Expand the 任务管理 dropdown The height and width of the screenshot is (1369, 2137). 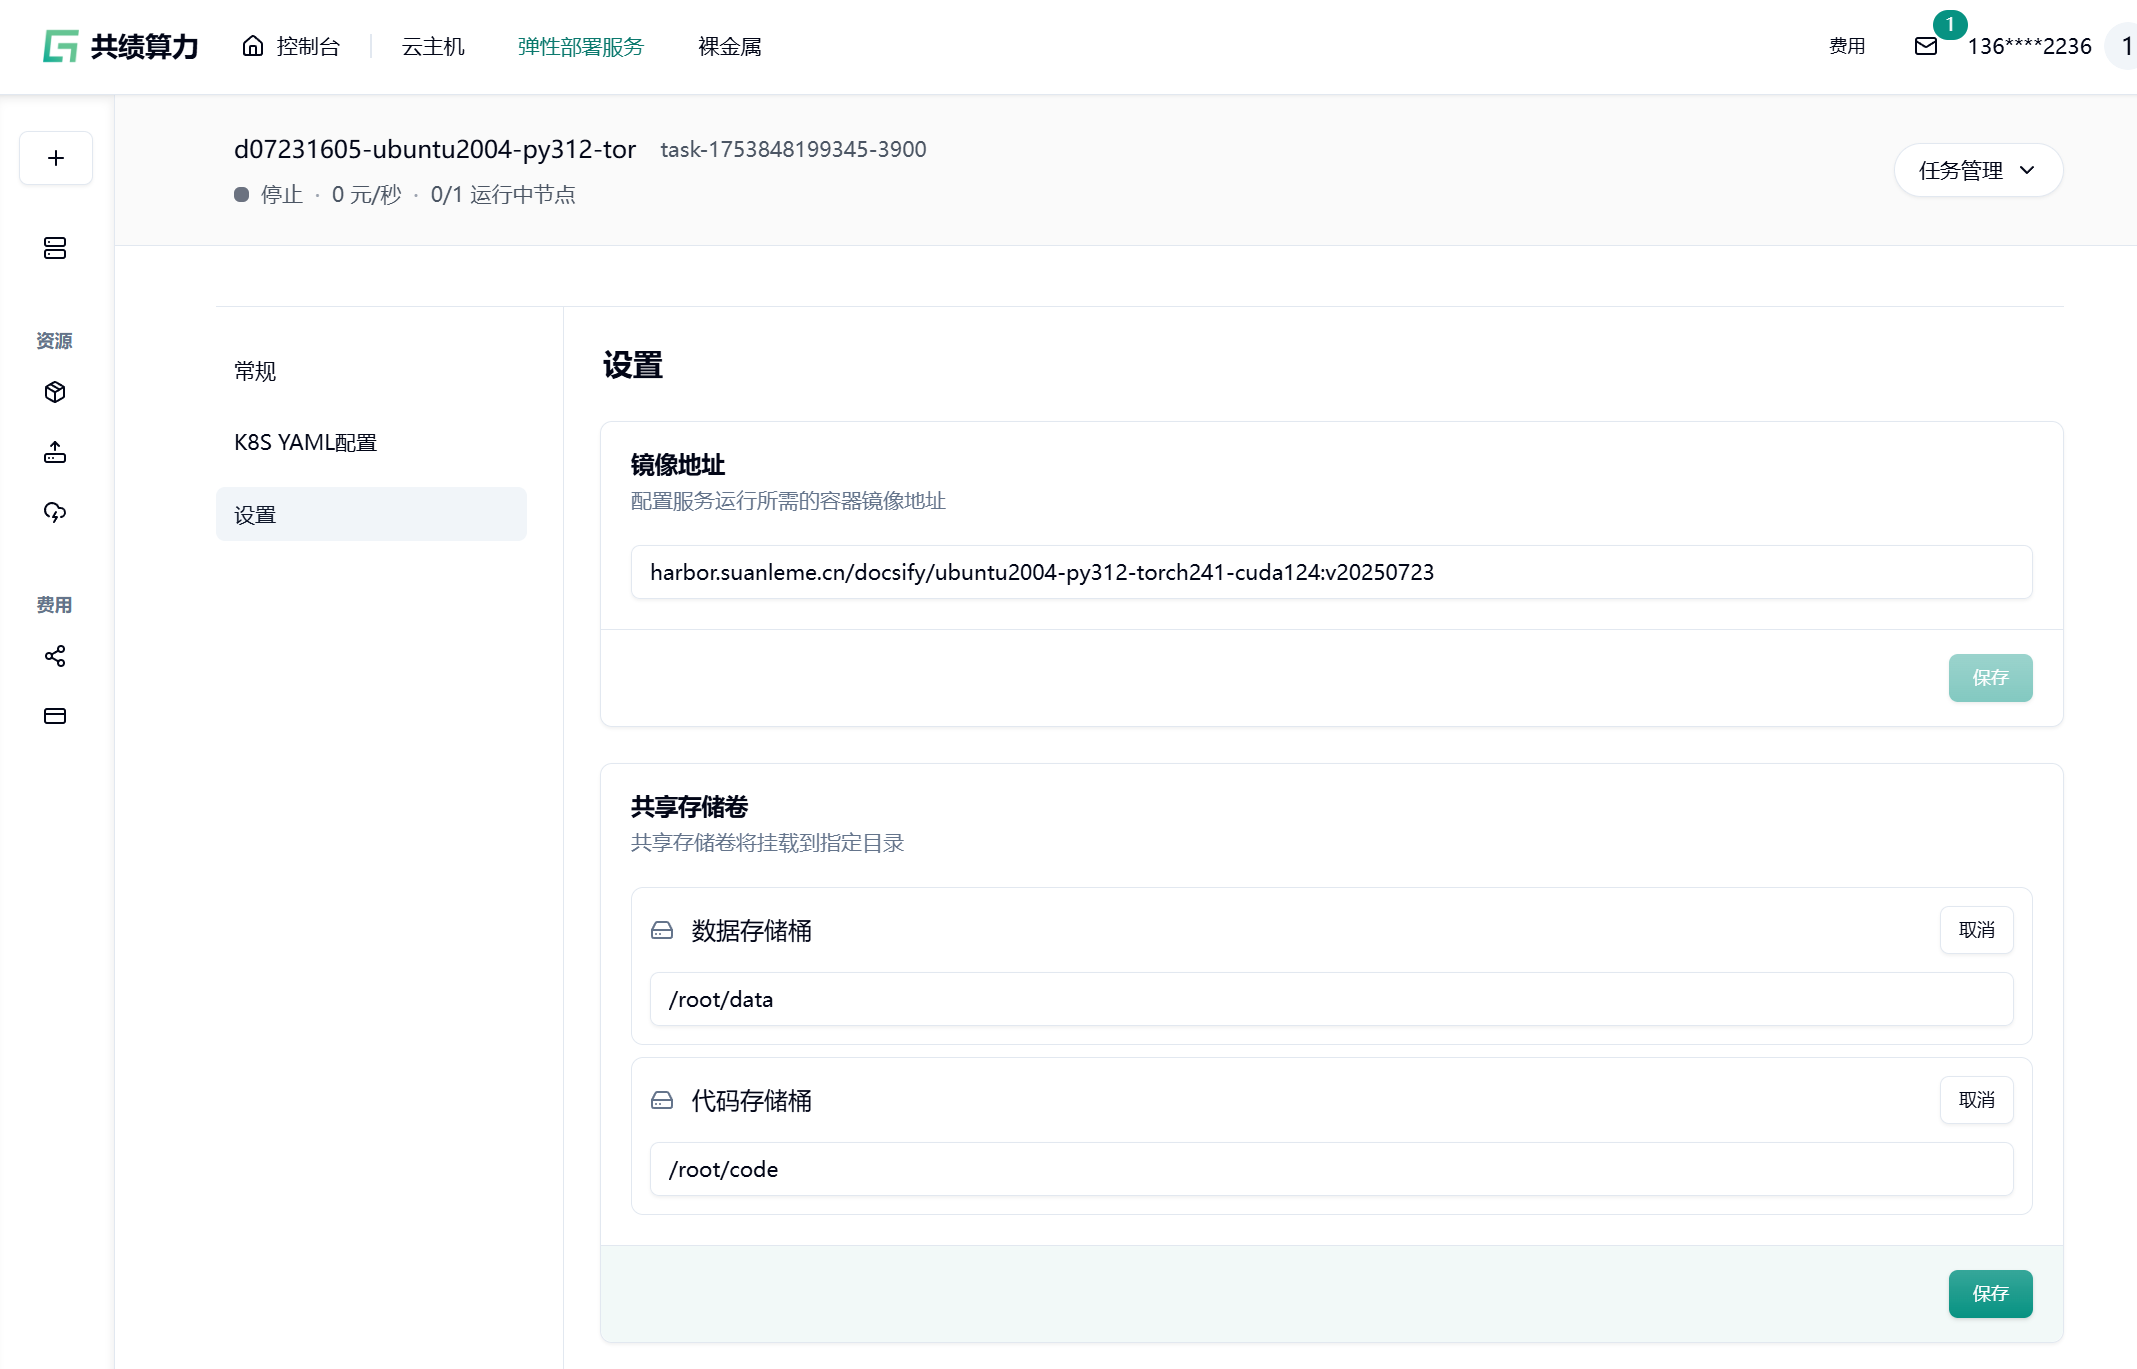[x=1977, y=170]
